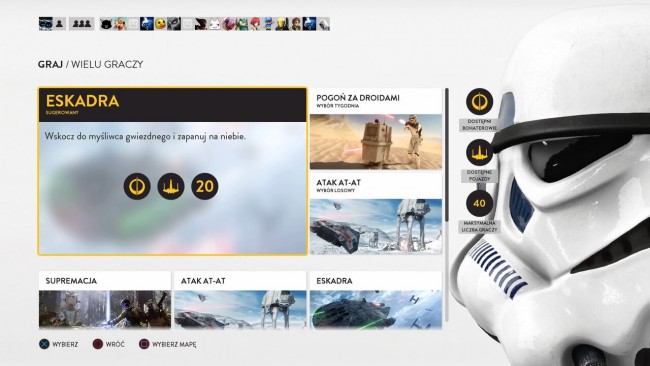Select the purple character friend avatar
The width and height of the screenshot is (650, 366).
pyautogui.click(x=228, y=24)
